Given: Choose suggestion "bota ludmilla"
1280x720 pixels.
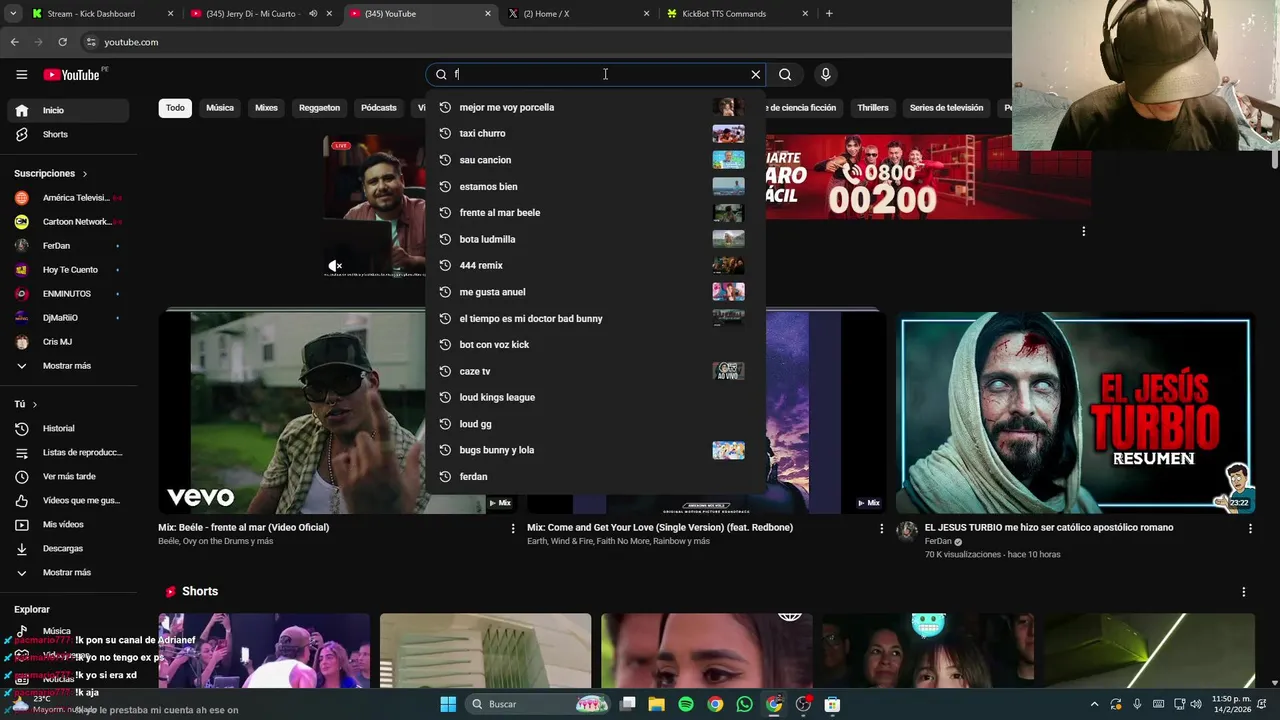Looking at the screenshot, I should point(595,239).
